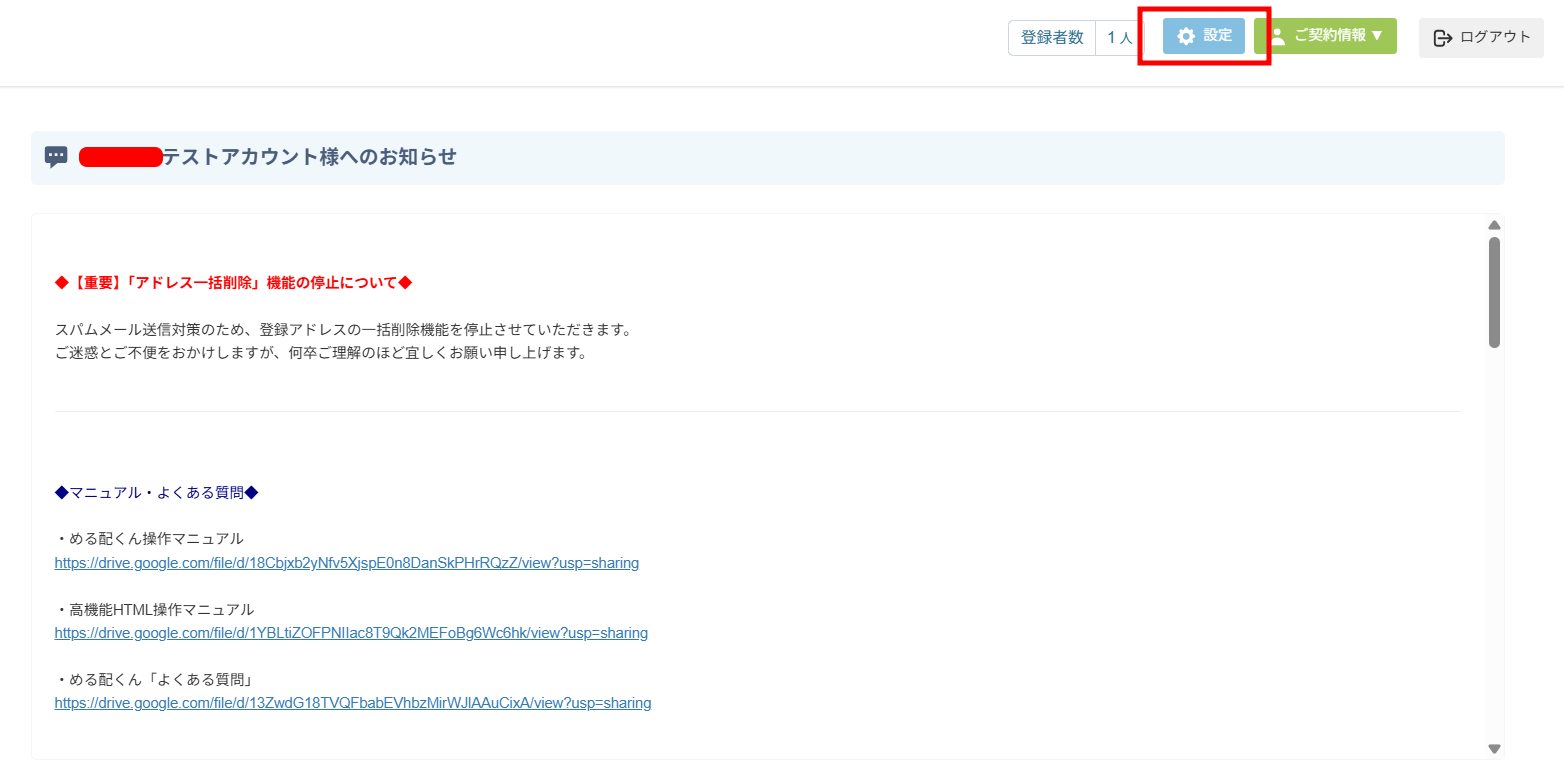The image size is (1564, 784).
Task: Open the める配くん操作マニュアル Drive link
Action: [346, 563]
